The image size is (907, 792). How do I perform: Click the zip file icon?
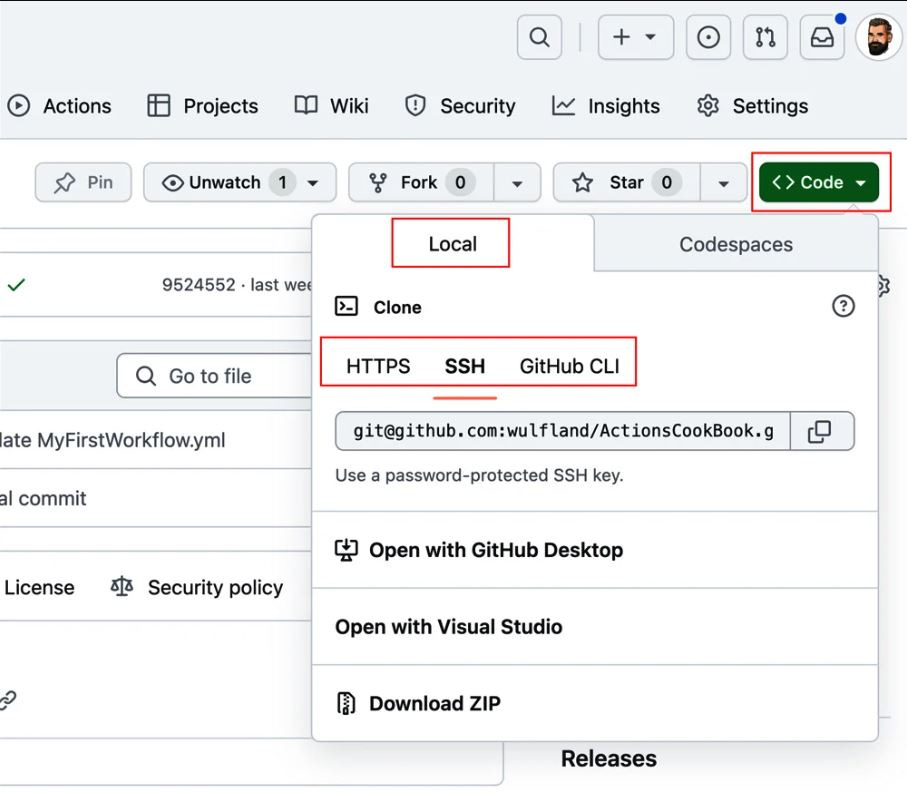[346, 703]
